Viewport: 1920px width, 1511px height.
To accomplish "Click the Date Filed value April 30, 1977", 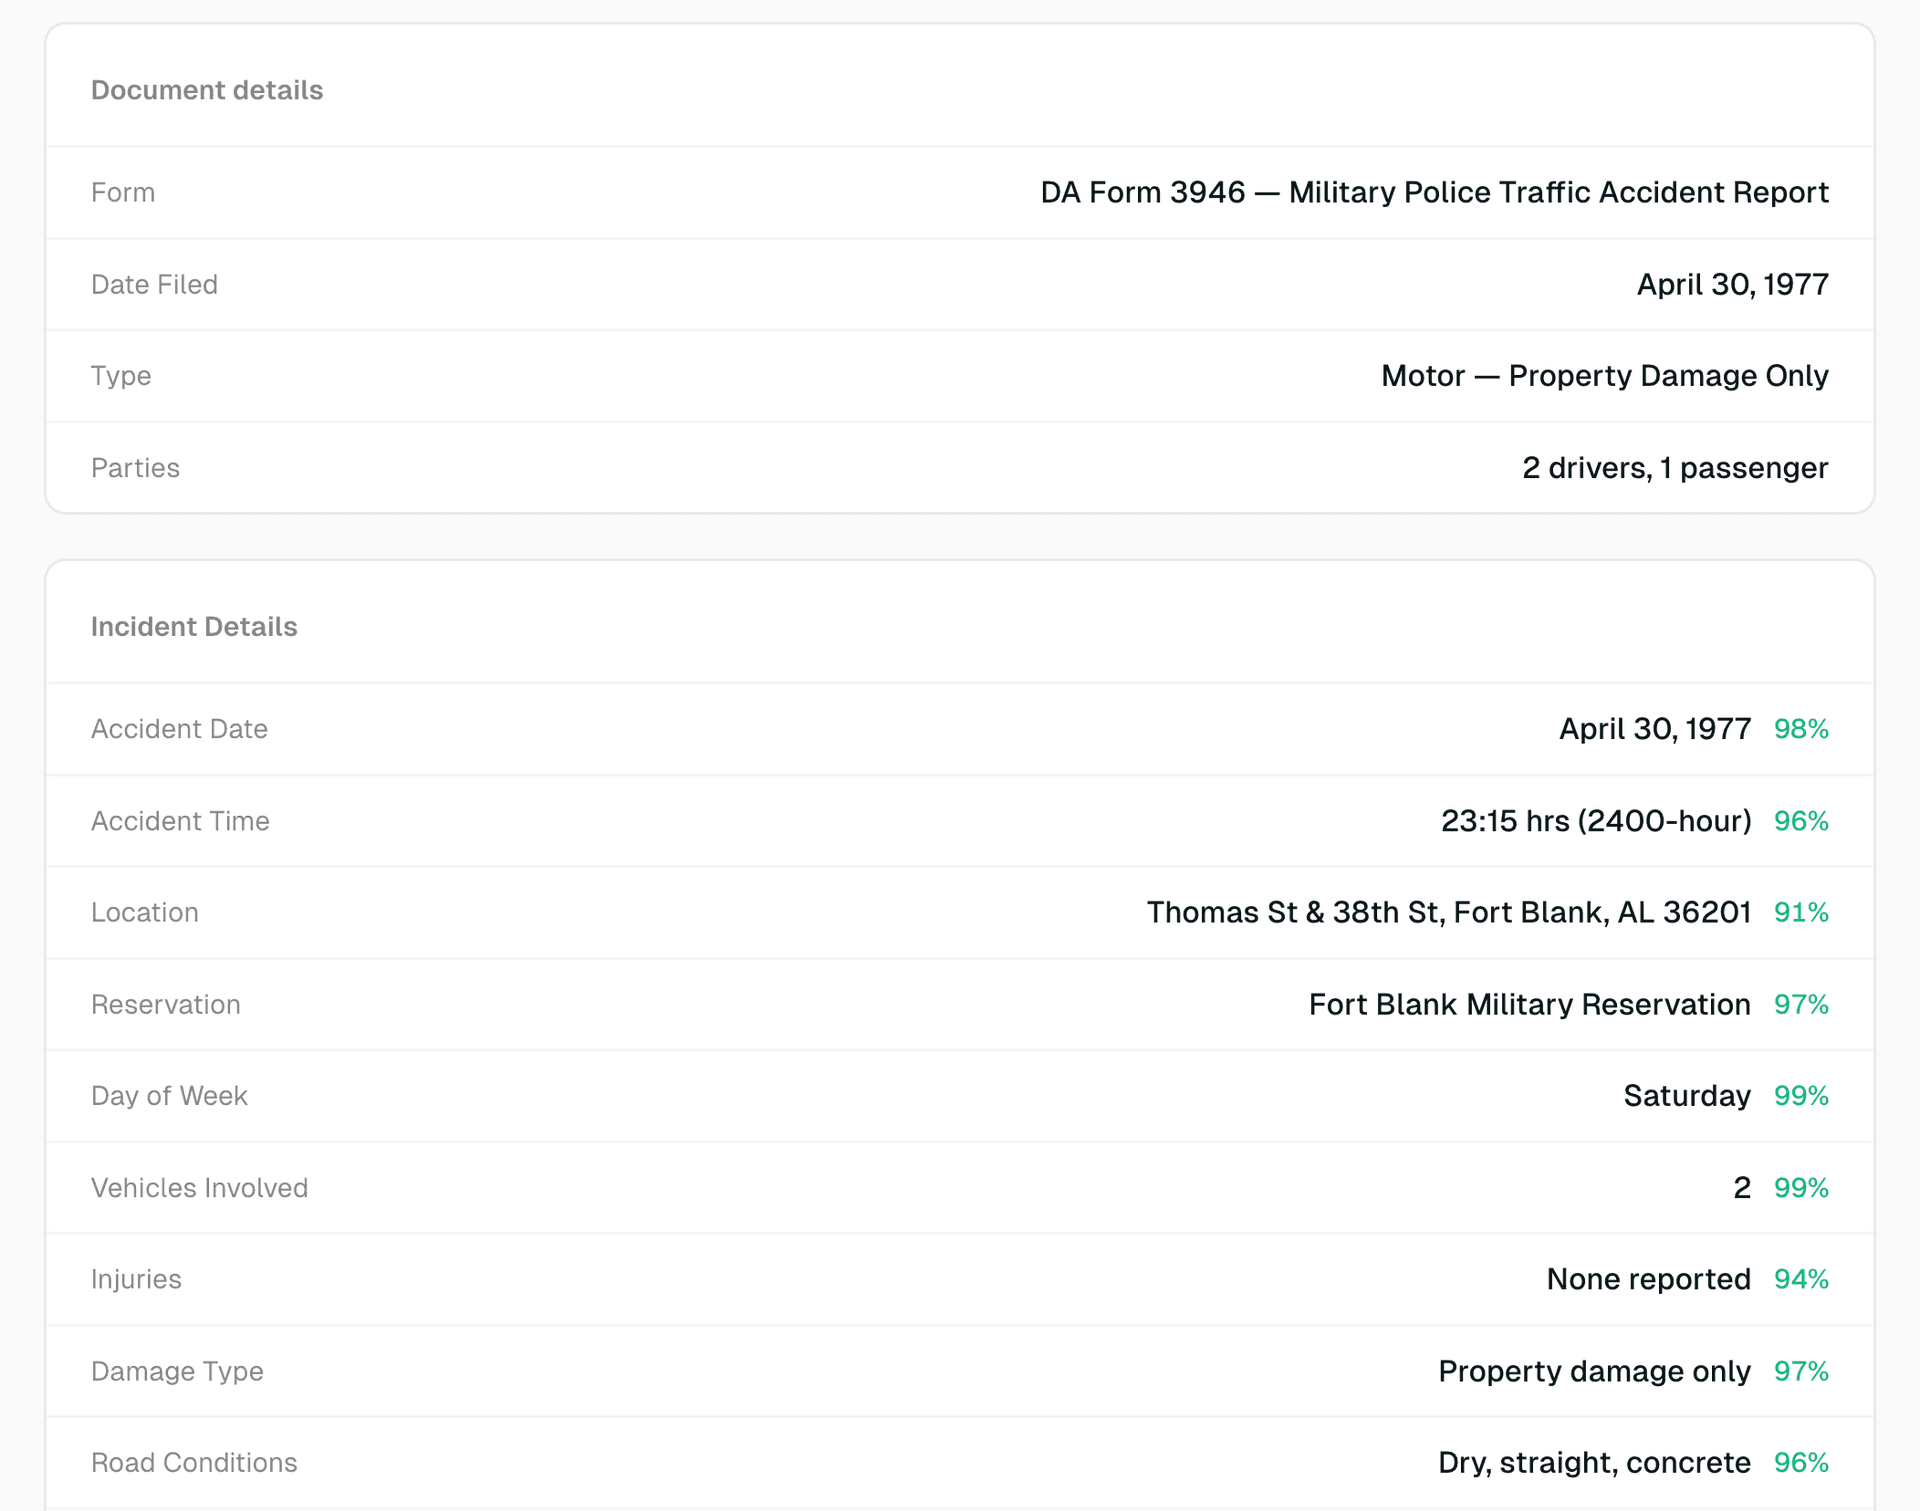I will 1732,284.
